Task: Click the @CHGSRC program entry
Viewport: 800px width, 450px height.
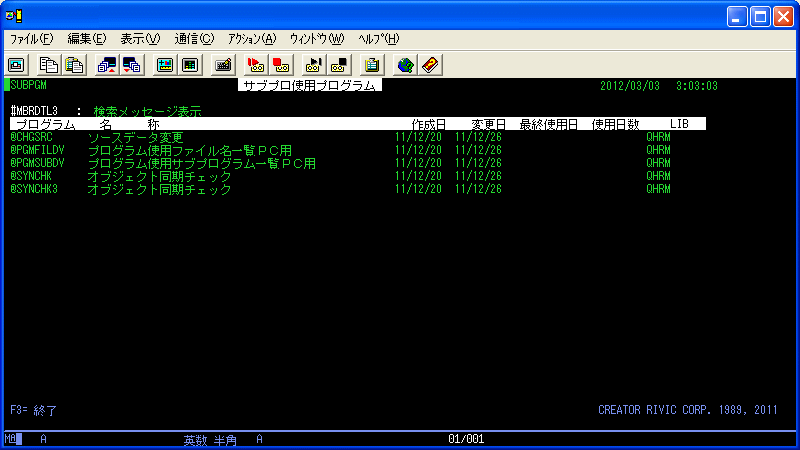Action: pos(31,137)
